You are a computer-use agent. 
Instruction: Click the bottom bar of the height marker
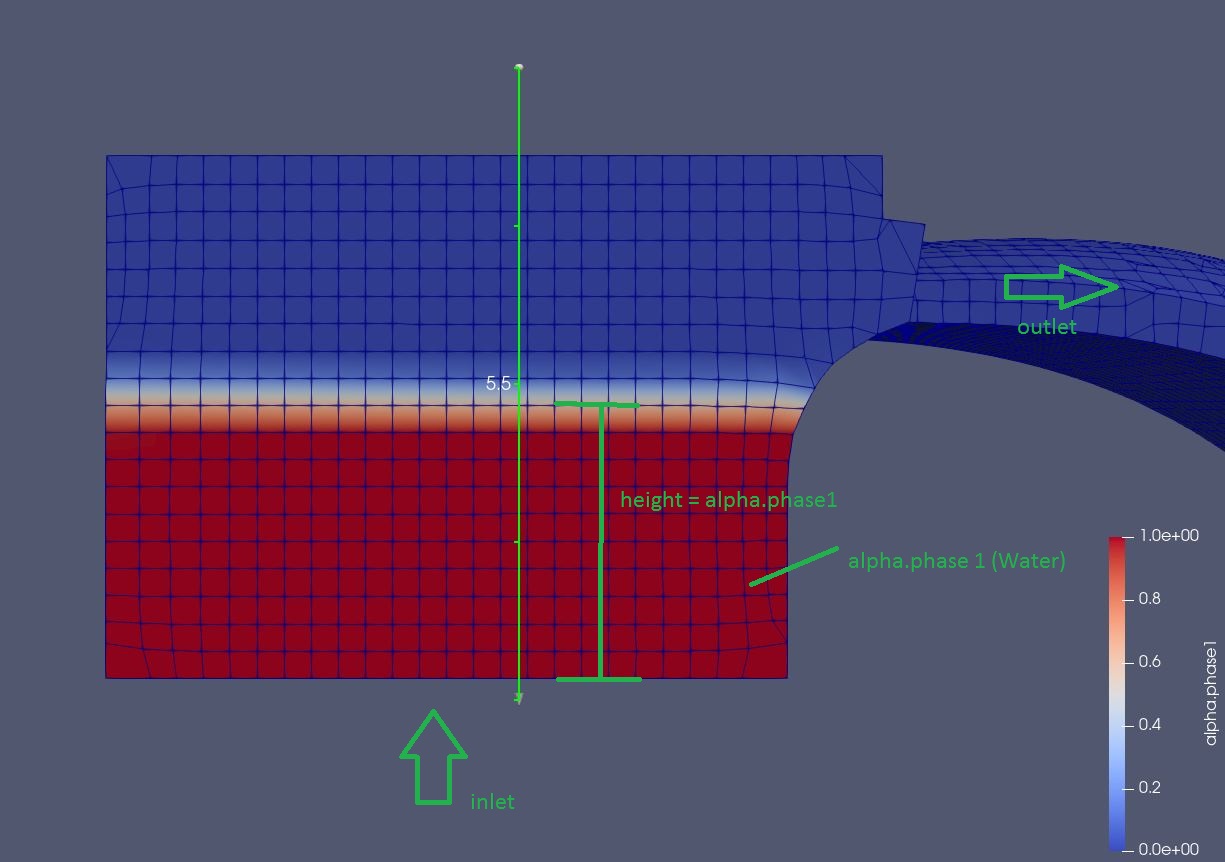click(x=598, y=679)
